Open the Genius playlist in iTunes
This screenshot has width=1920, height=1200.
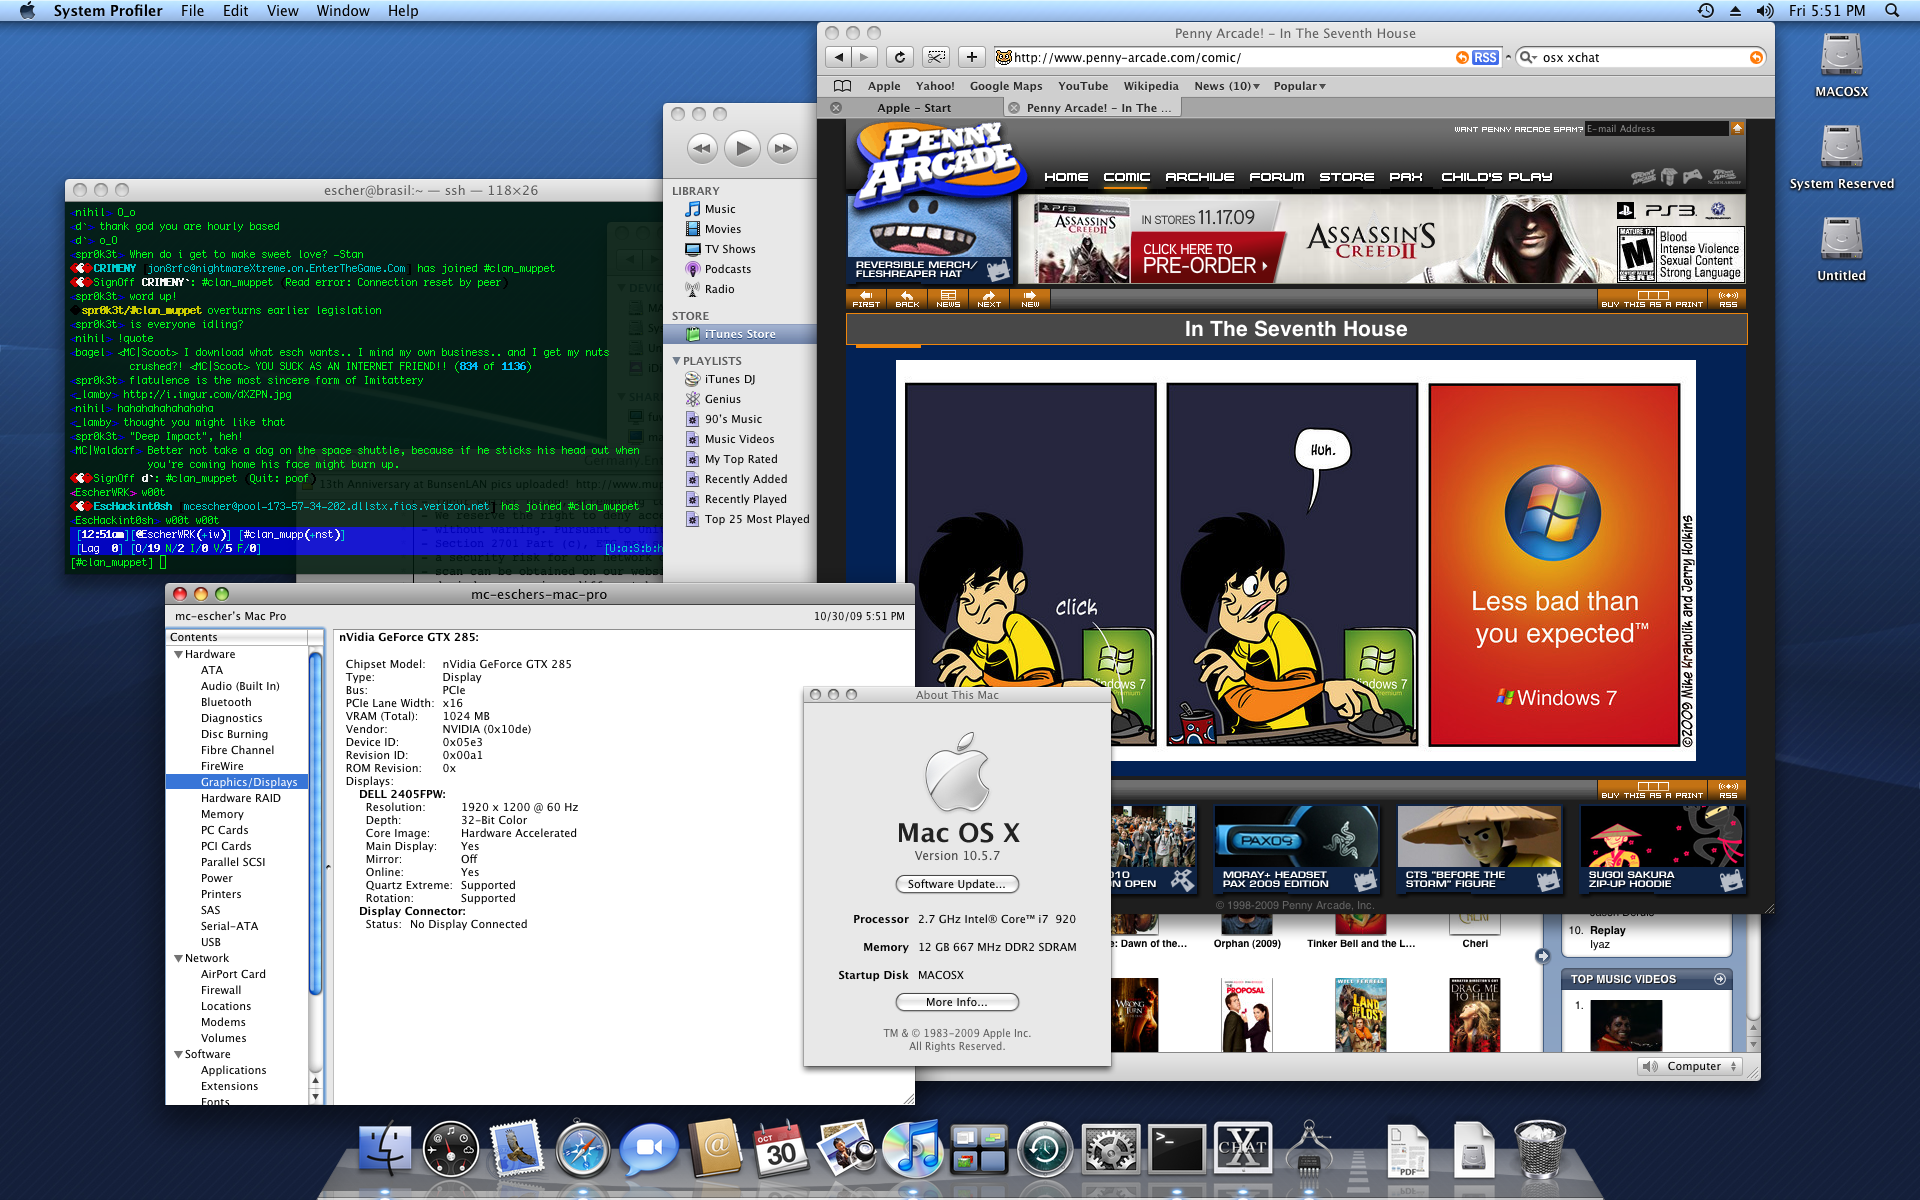coord(740,399)
